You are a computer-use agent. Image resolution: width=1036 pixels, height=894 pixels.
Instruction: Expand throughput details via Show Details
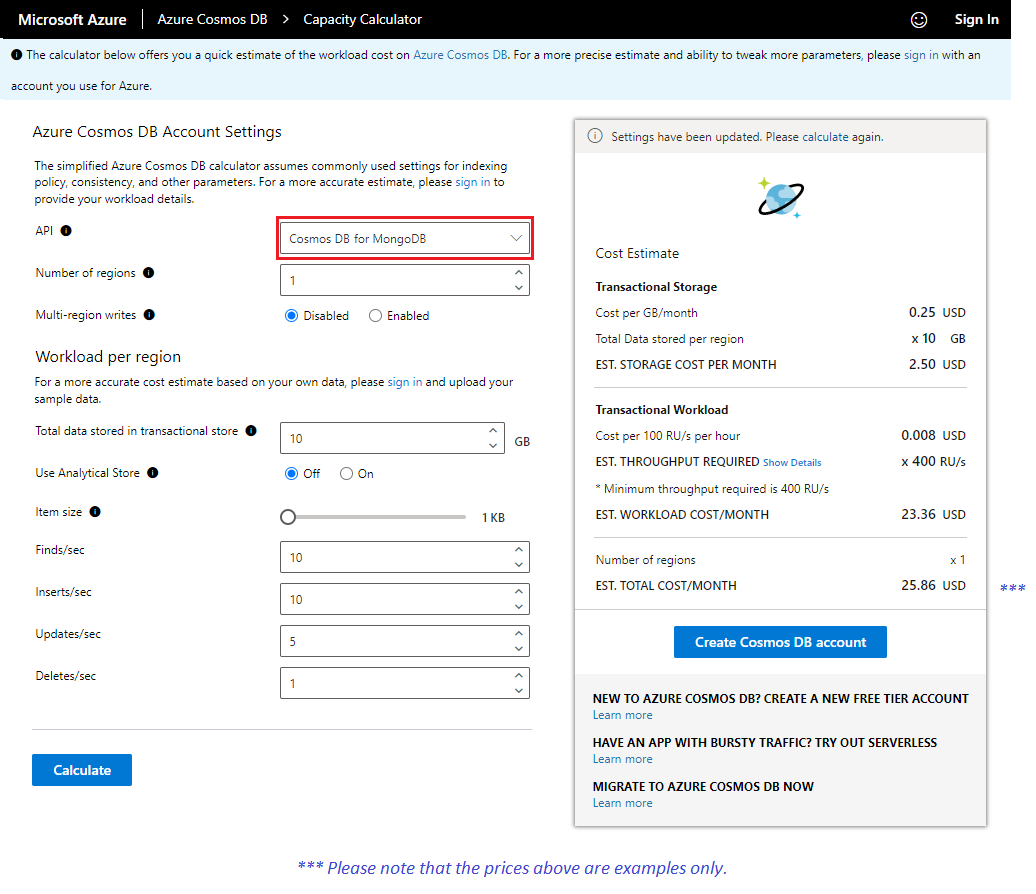791,462
